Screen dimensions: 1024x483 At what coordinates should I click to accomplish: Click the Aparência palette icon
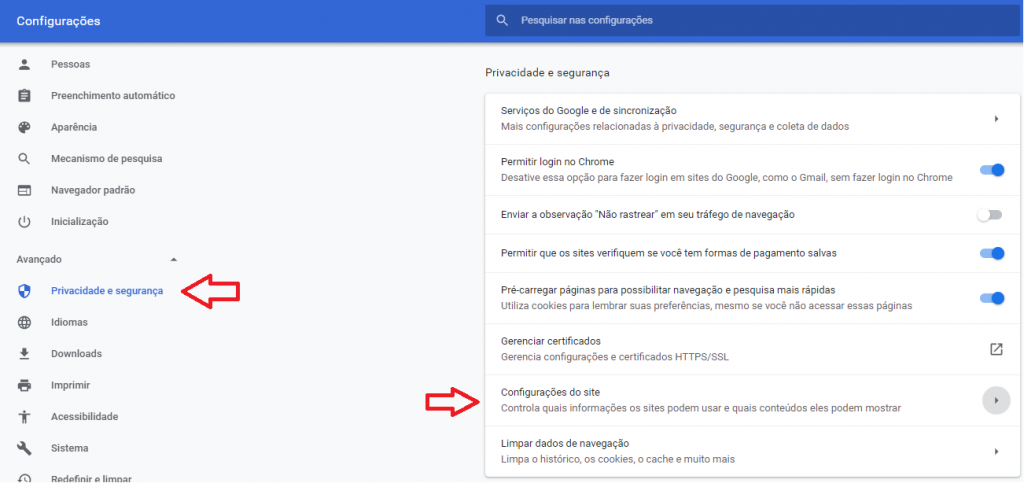(x=24, y=127)
